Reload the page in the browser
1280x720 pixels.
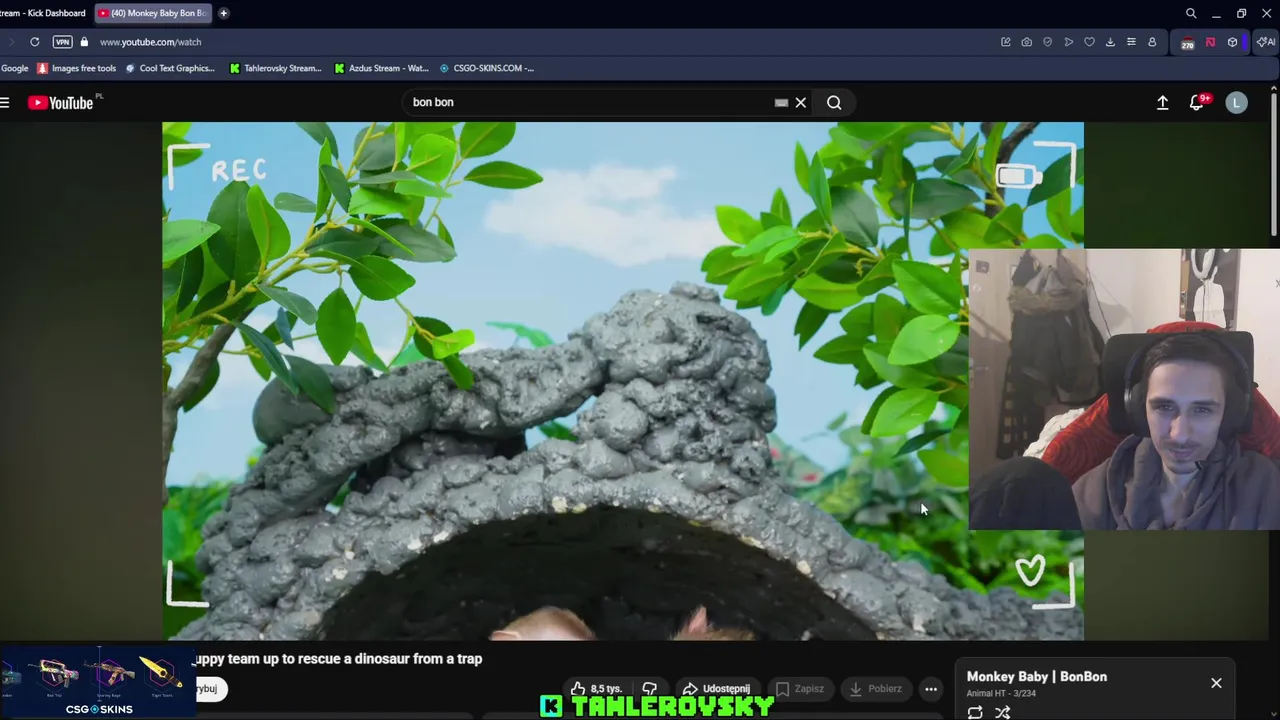coord(35,42)
